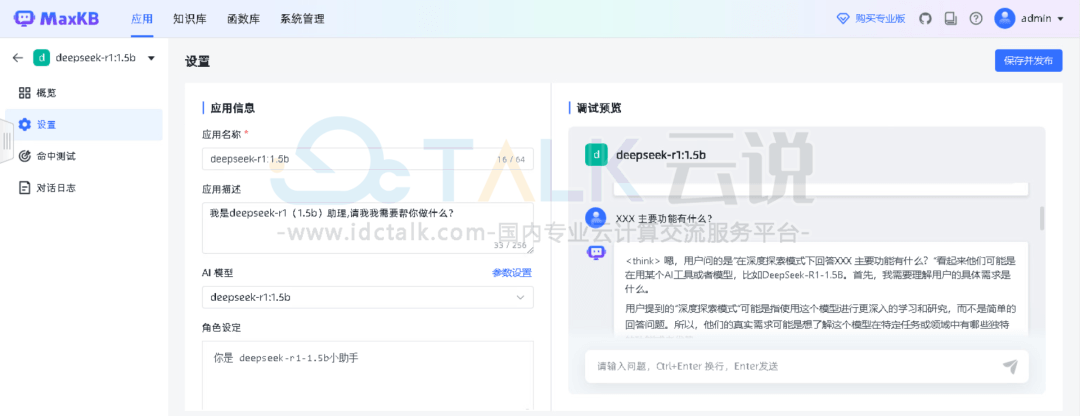1080x416 pixels.
Task: Open 概览 in the sidebar
Action: click(x=84, y=93)
